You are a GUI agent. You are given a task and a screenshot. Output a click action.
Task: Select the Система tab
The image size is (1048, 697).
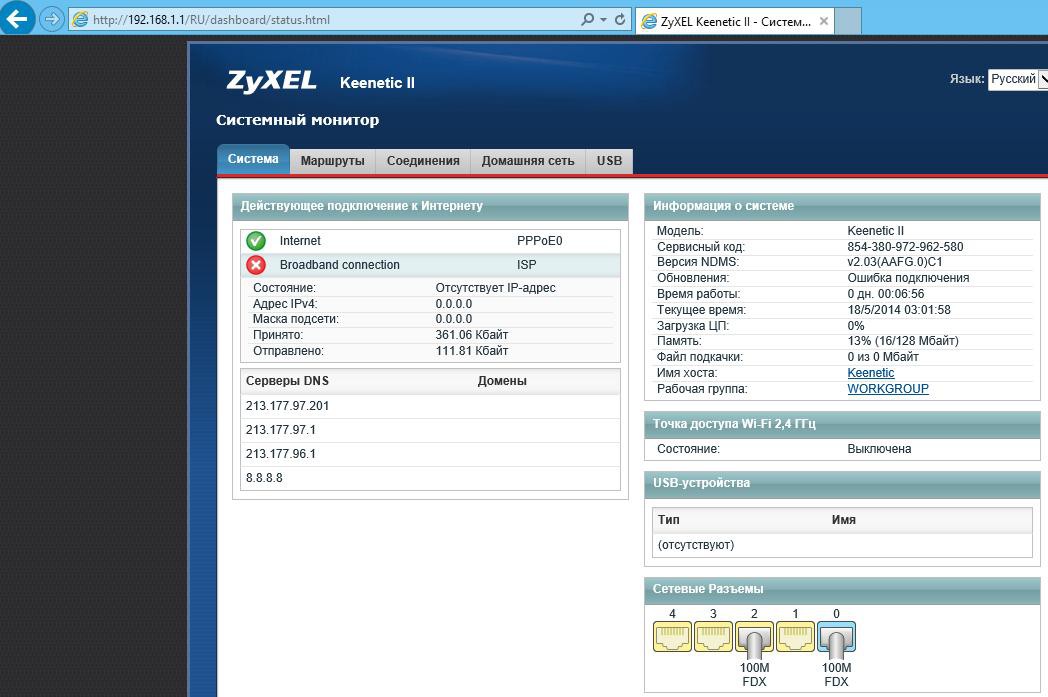pos(253,159)
